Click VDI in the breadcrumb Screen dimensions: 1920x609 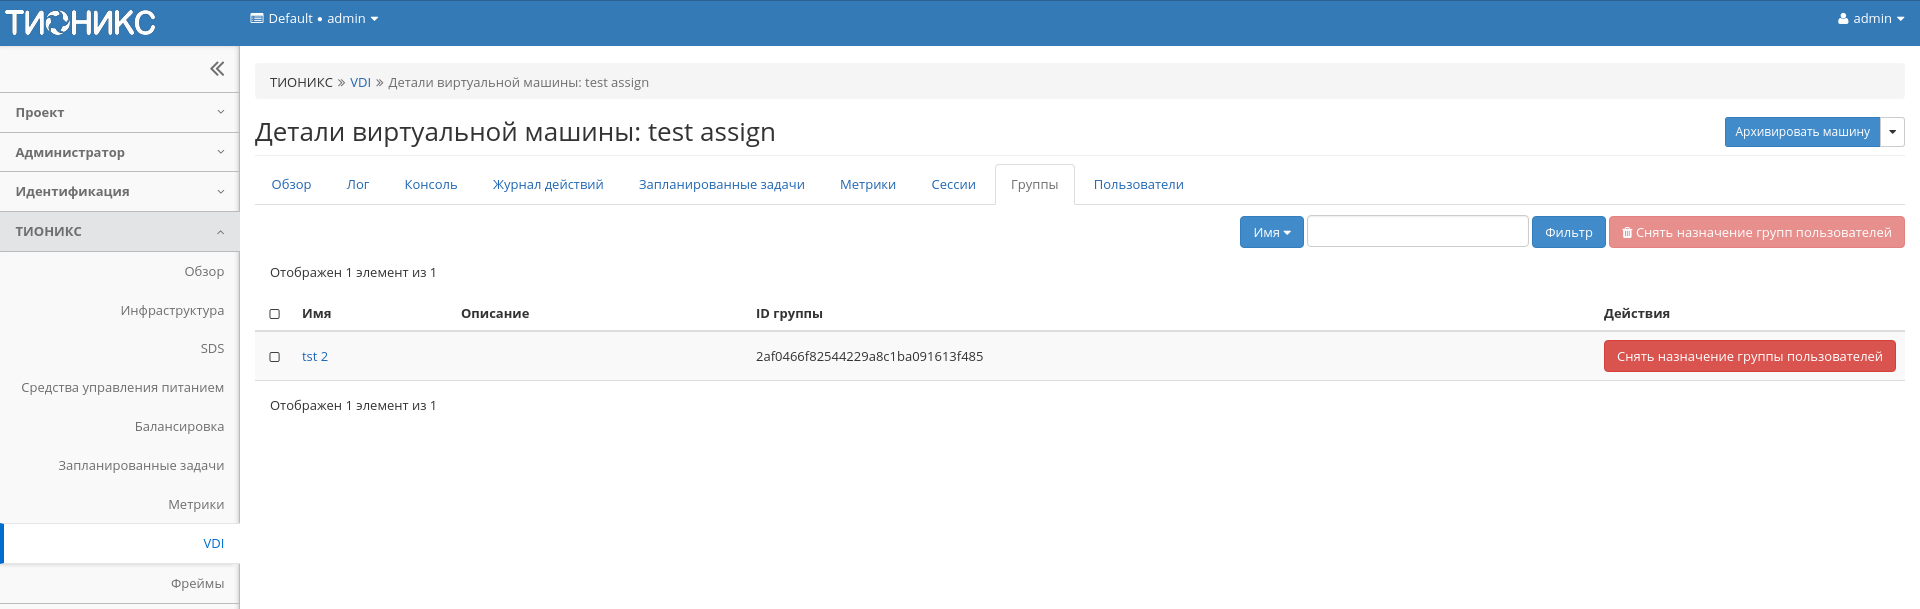pyautogui.click(x=360, y=83)
